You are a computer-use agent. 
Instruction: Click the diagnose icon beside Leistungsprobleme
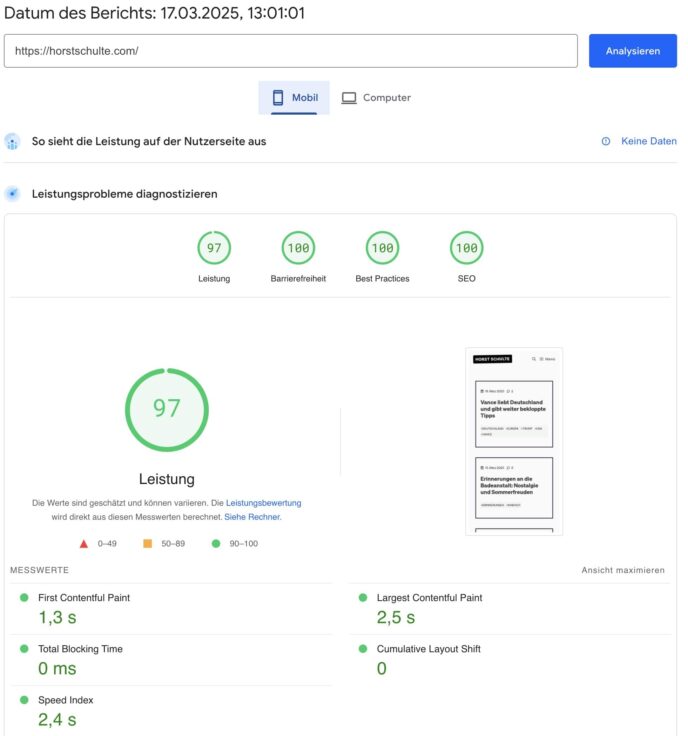[x=12, y=194]
